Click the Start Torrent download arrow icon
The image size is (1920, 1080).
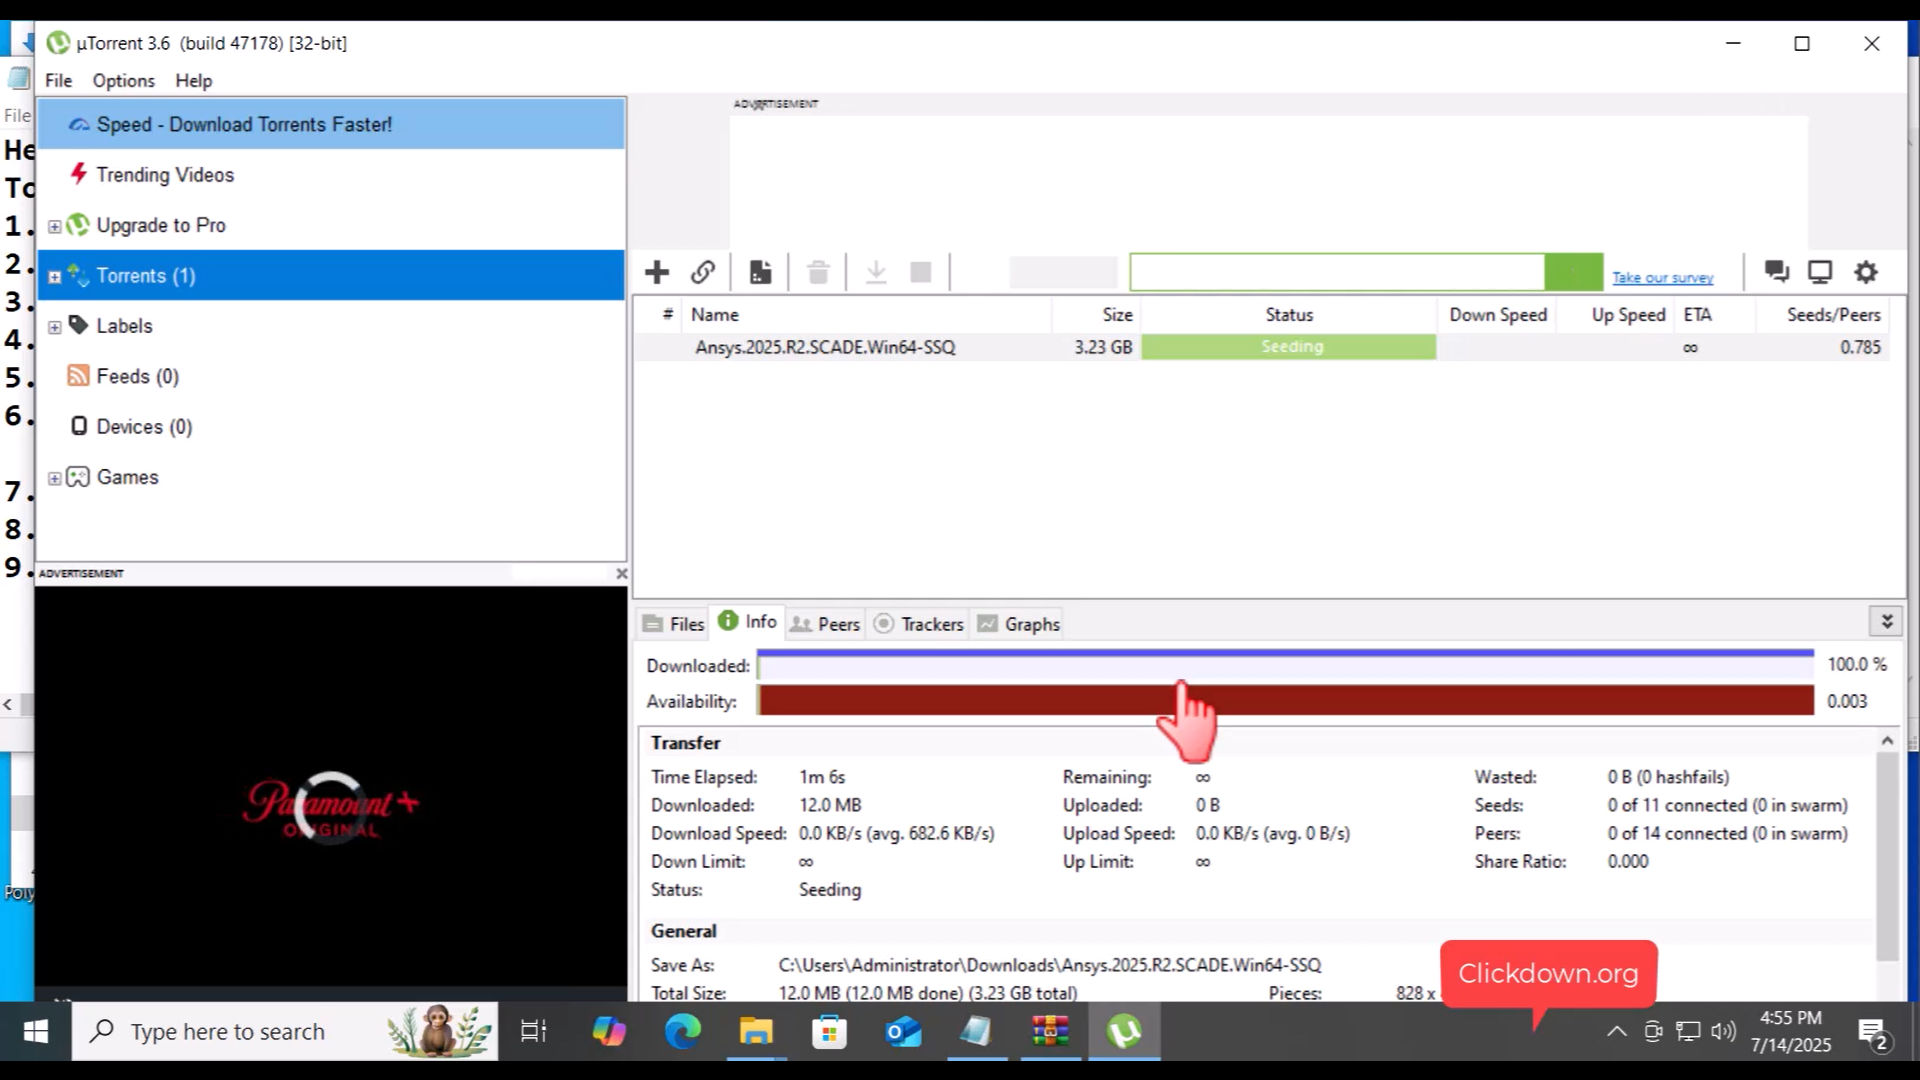(x=876, y=272)
